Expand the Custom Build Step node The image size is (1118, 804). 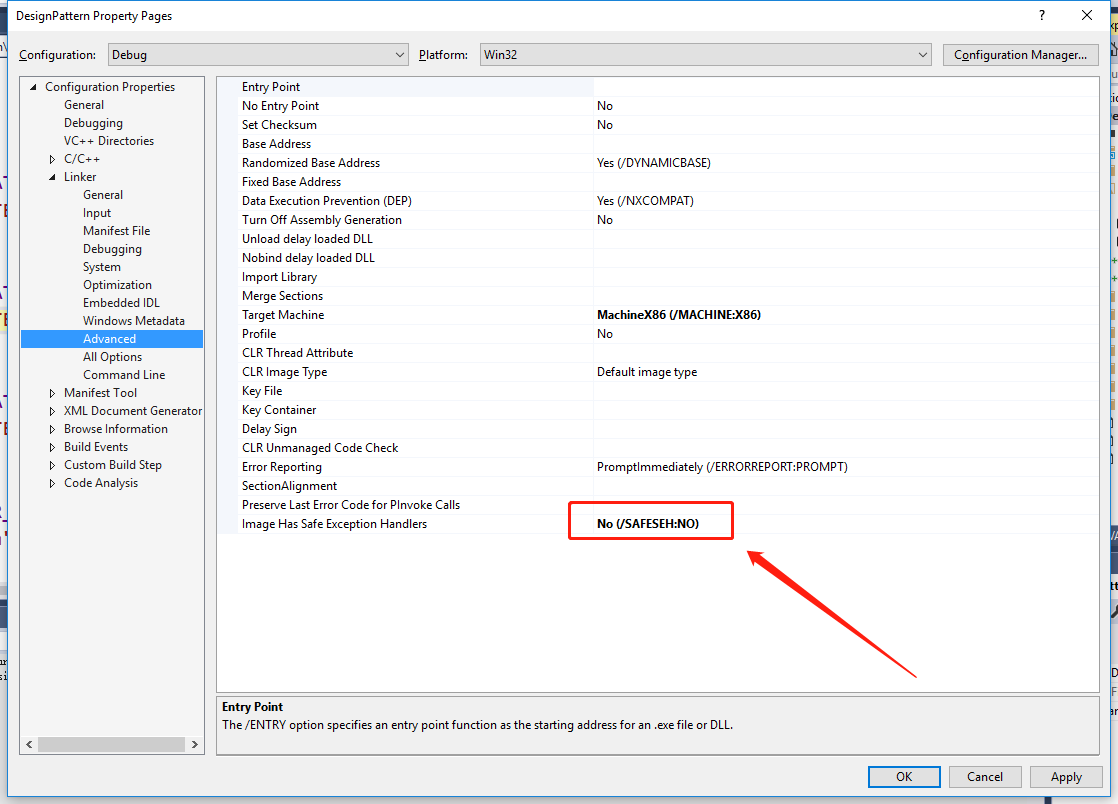[52, 464]
